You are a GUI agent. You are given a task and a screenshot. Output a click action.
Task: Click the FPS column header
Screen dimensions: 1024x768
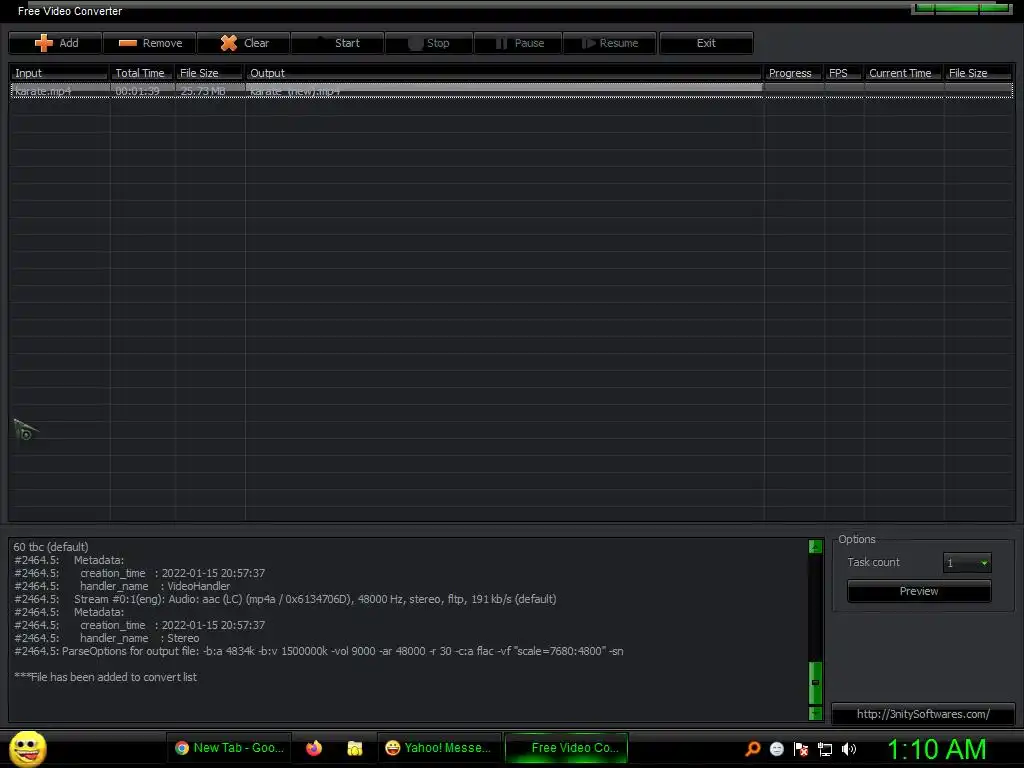coord(844,72)
